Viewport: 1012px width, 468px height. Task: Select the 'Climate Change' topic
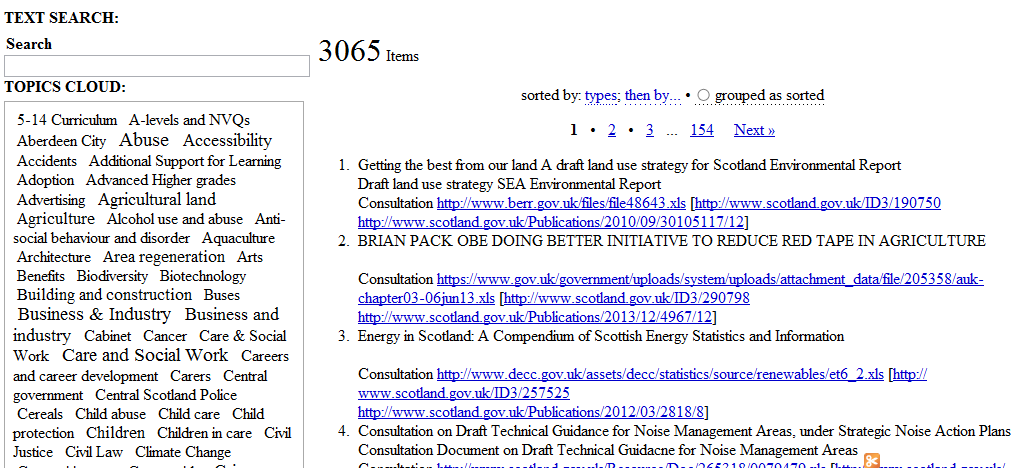pyautogui.click(x=183, y=452)
